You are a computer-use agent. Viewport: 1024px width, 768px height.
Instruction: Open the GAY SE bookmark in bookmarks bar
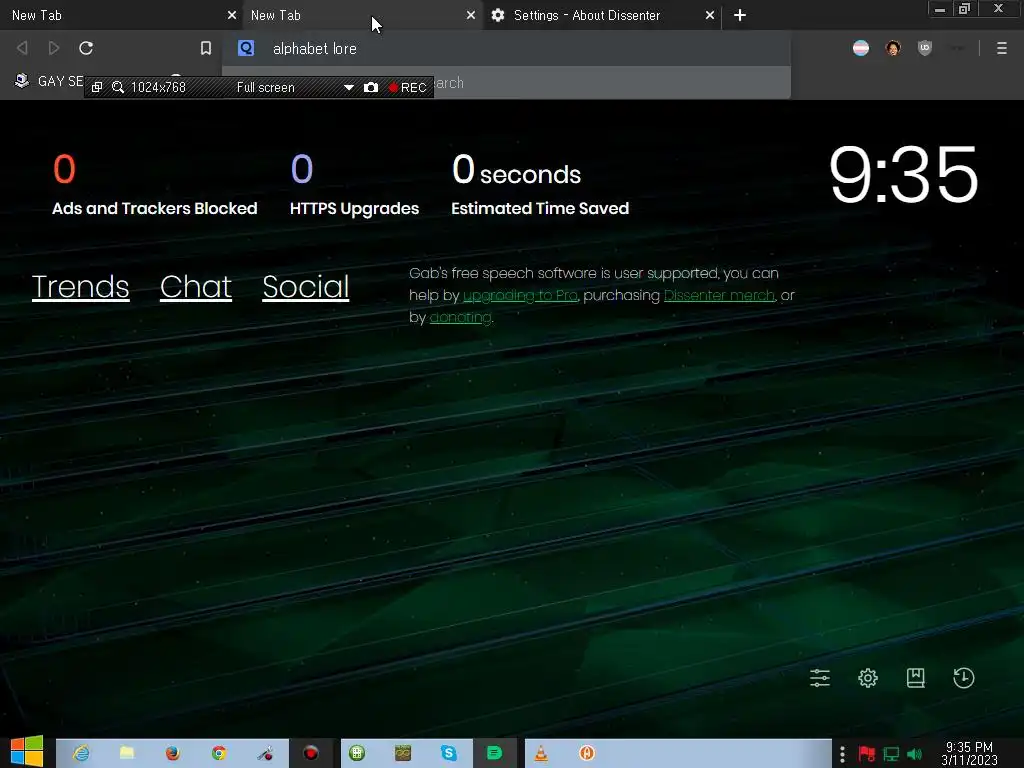50,81
